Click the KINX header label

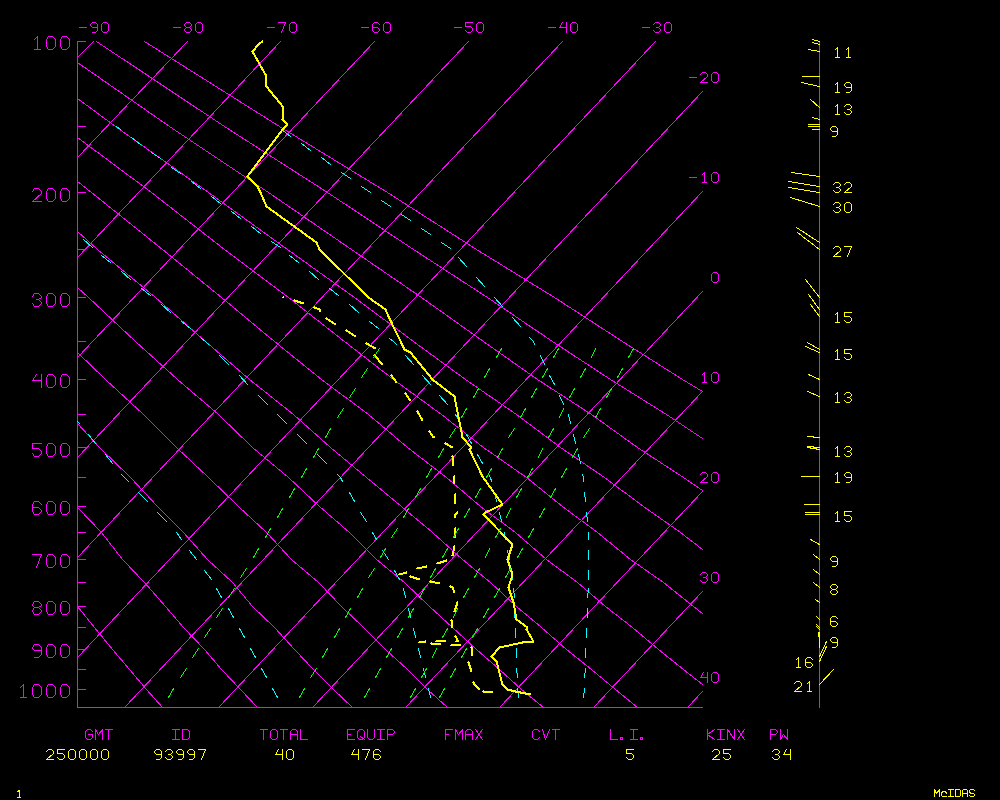point(726,735)
